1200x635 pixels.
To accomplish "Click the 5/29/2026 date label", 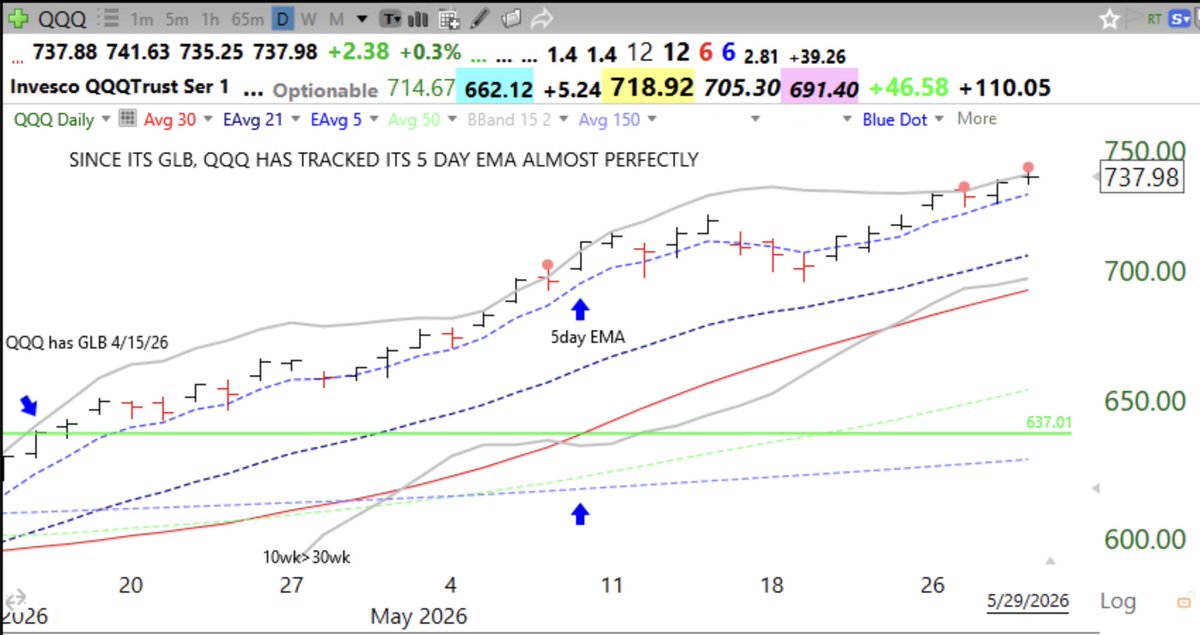I will coord(1029,601).
